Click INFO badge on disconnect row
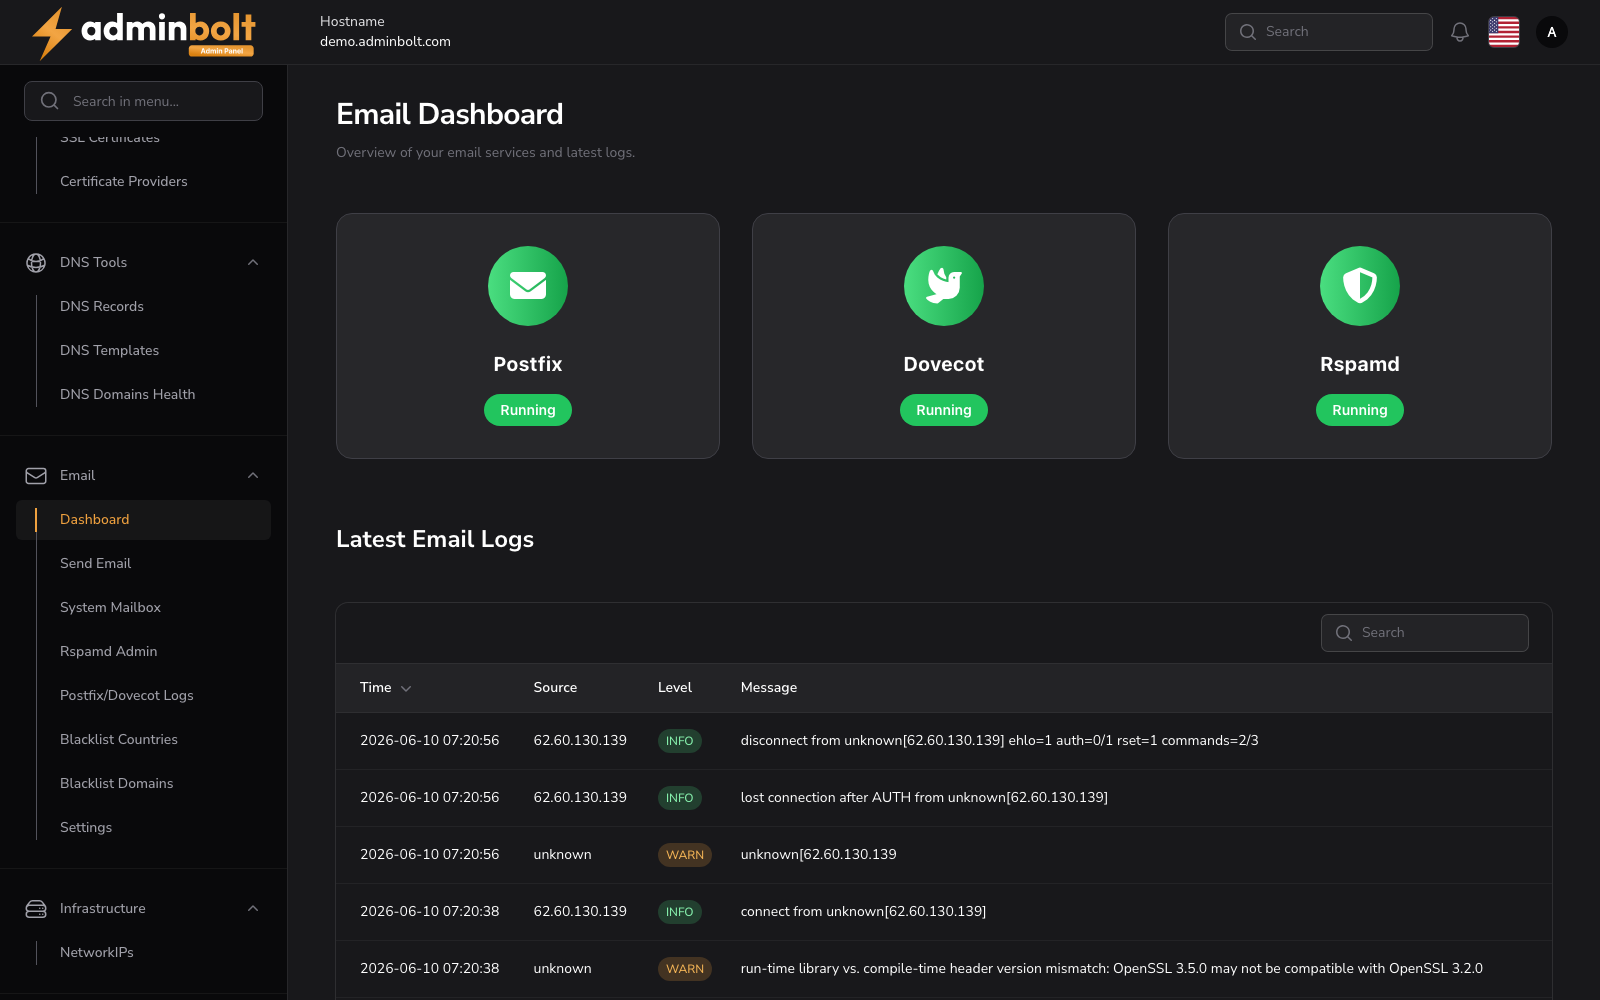 pos(680,741)
